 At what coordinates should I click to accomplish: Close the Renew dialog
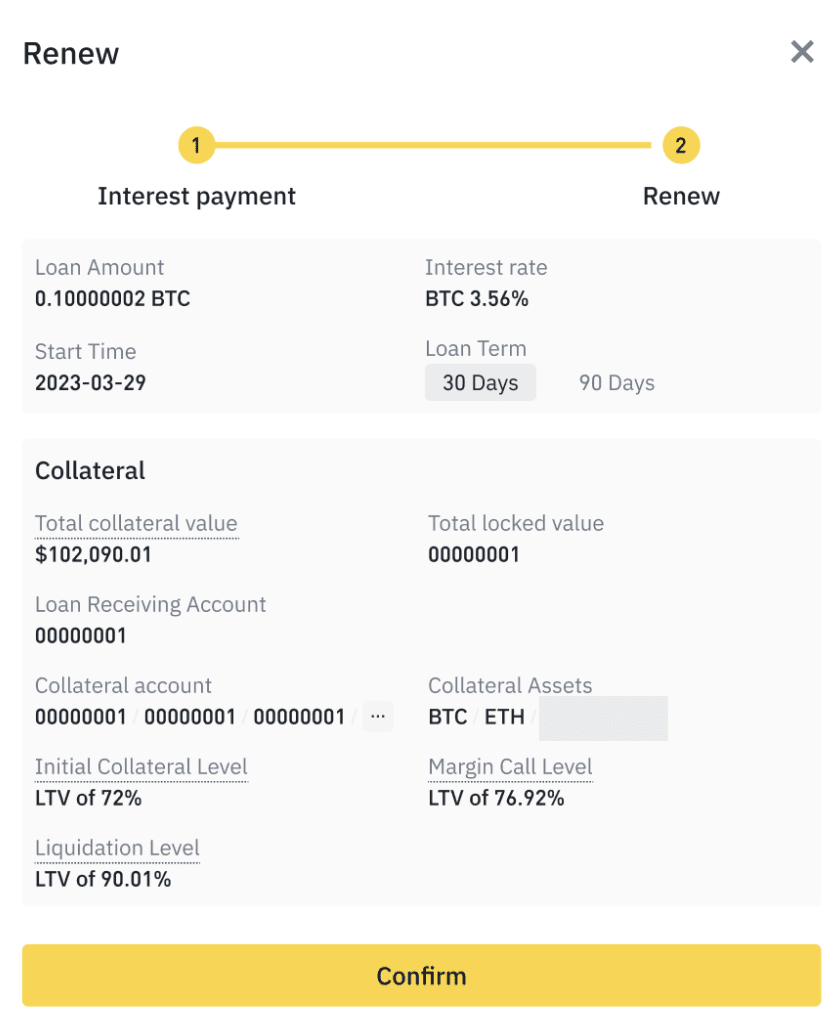[x=802, y=52]
